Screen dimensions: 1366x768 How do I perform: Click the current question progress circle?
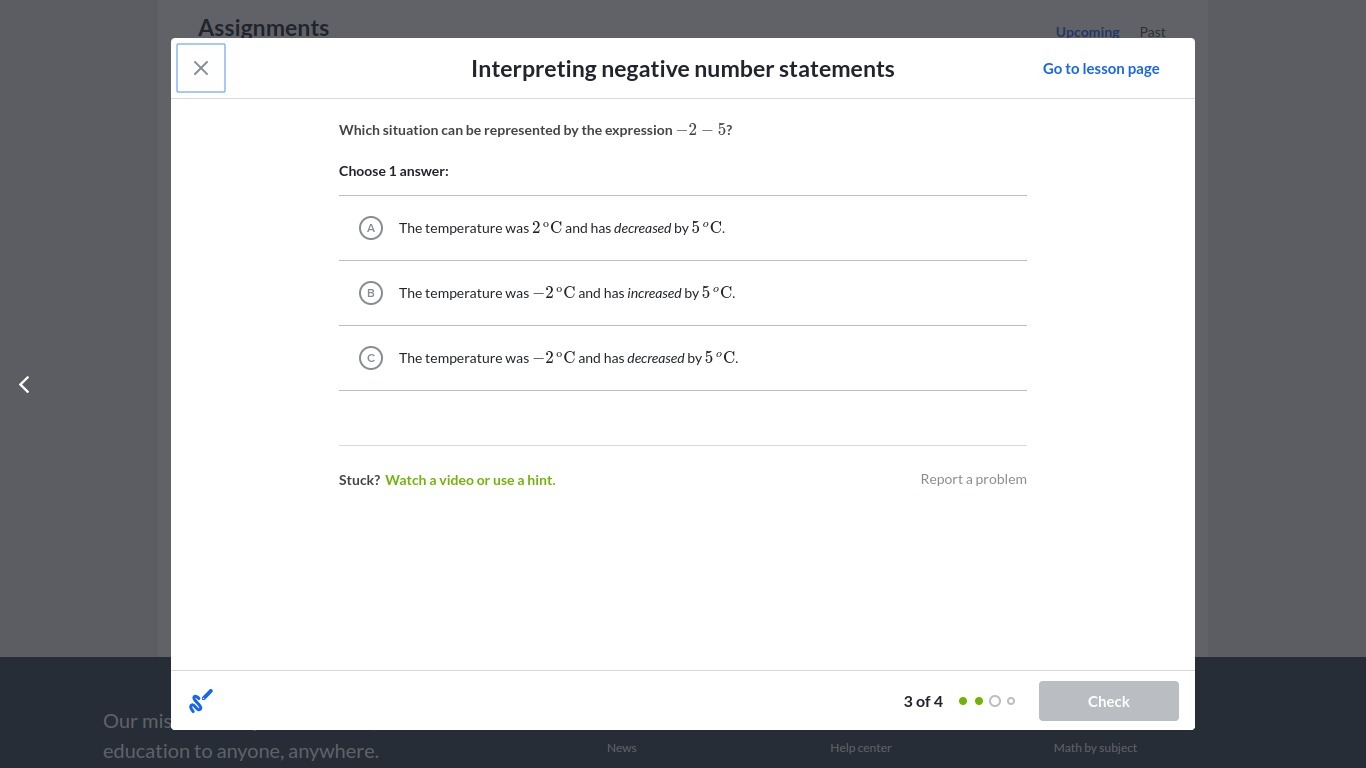(995, 701)
